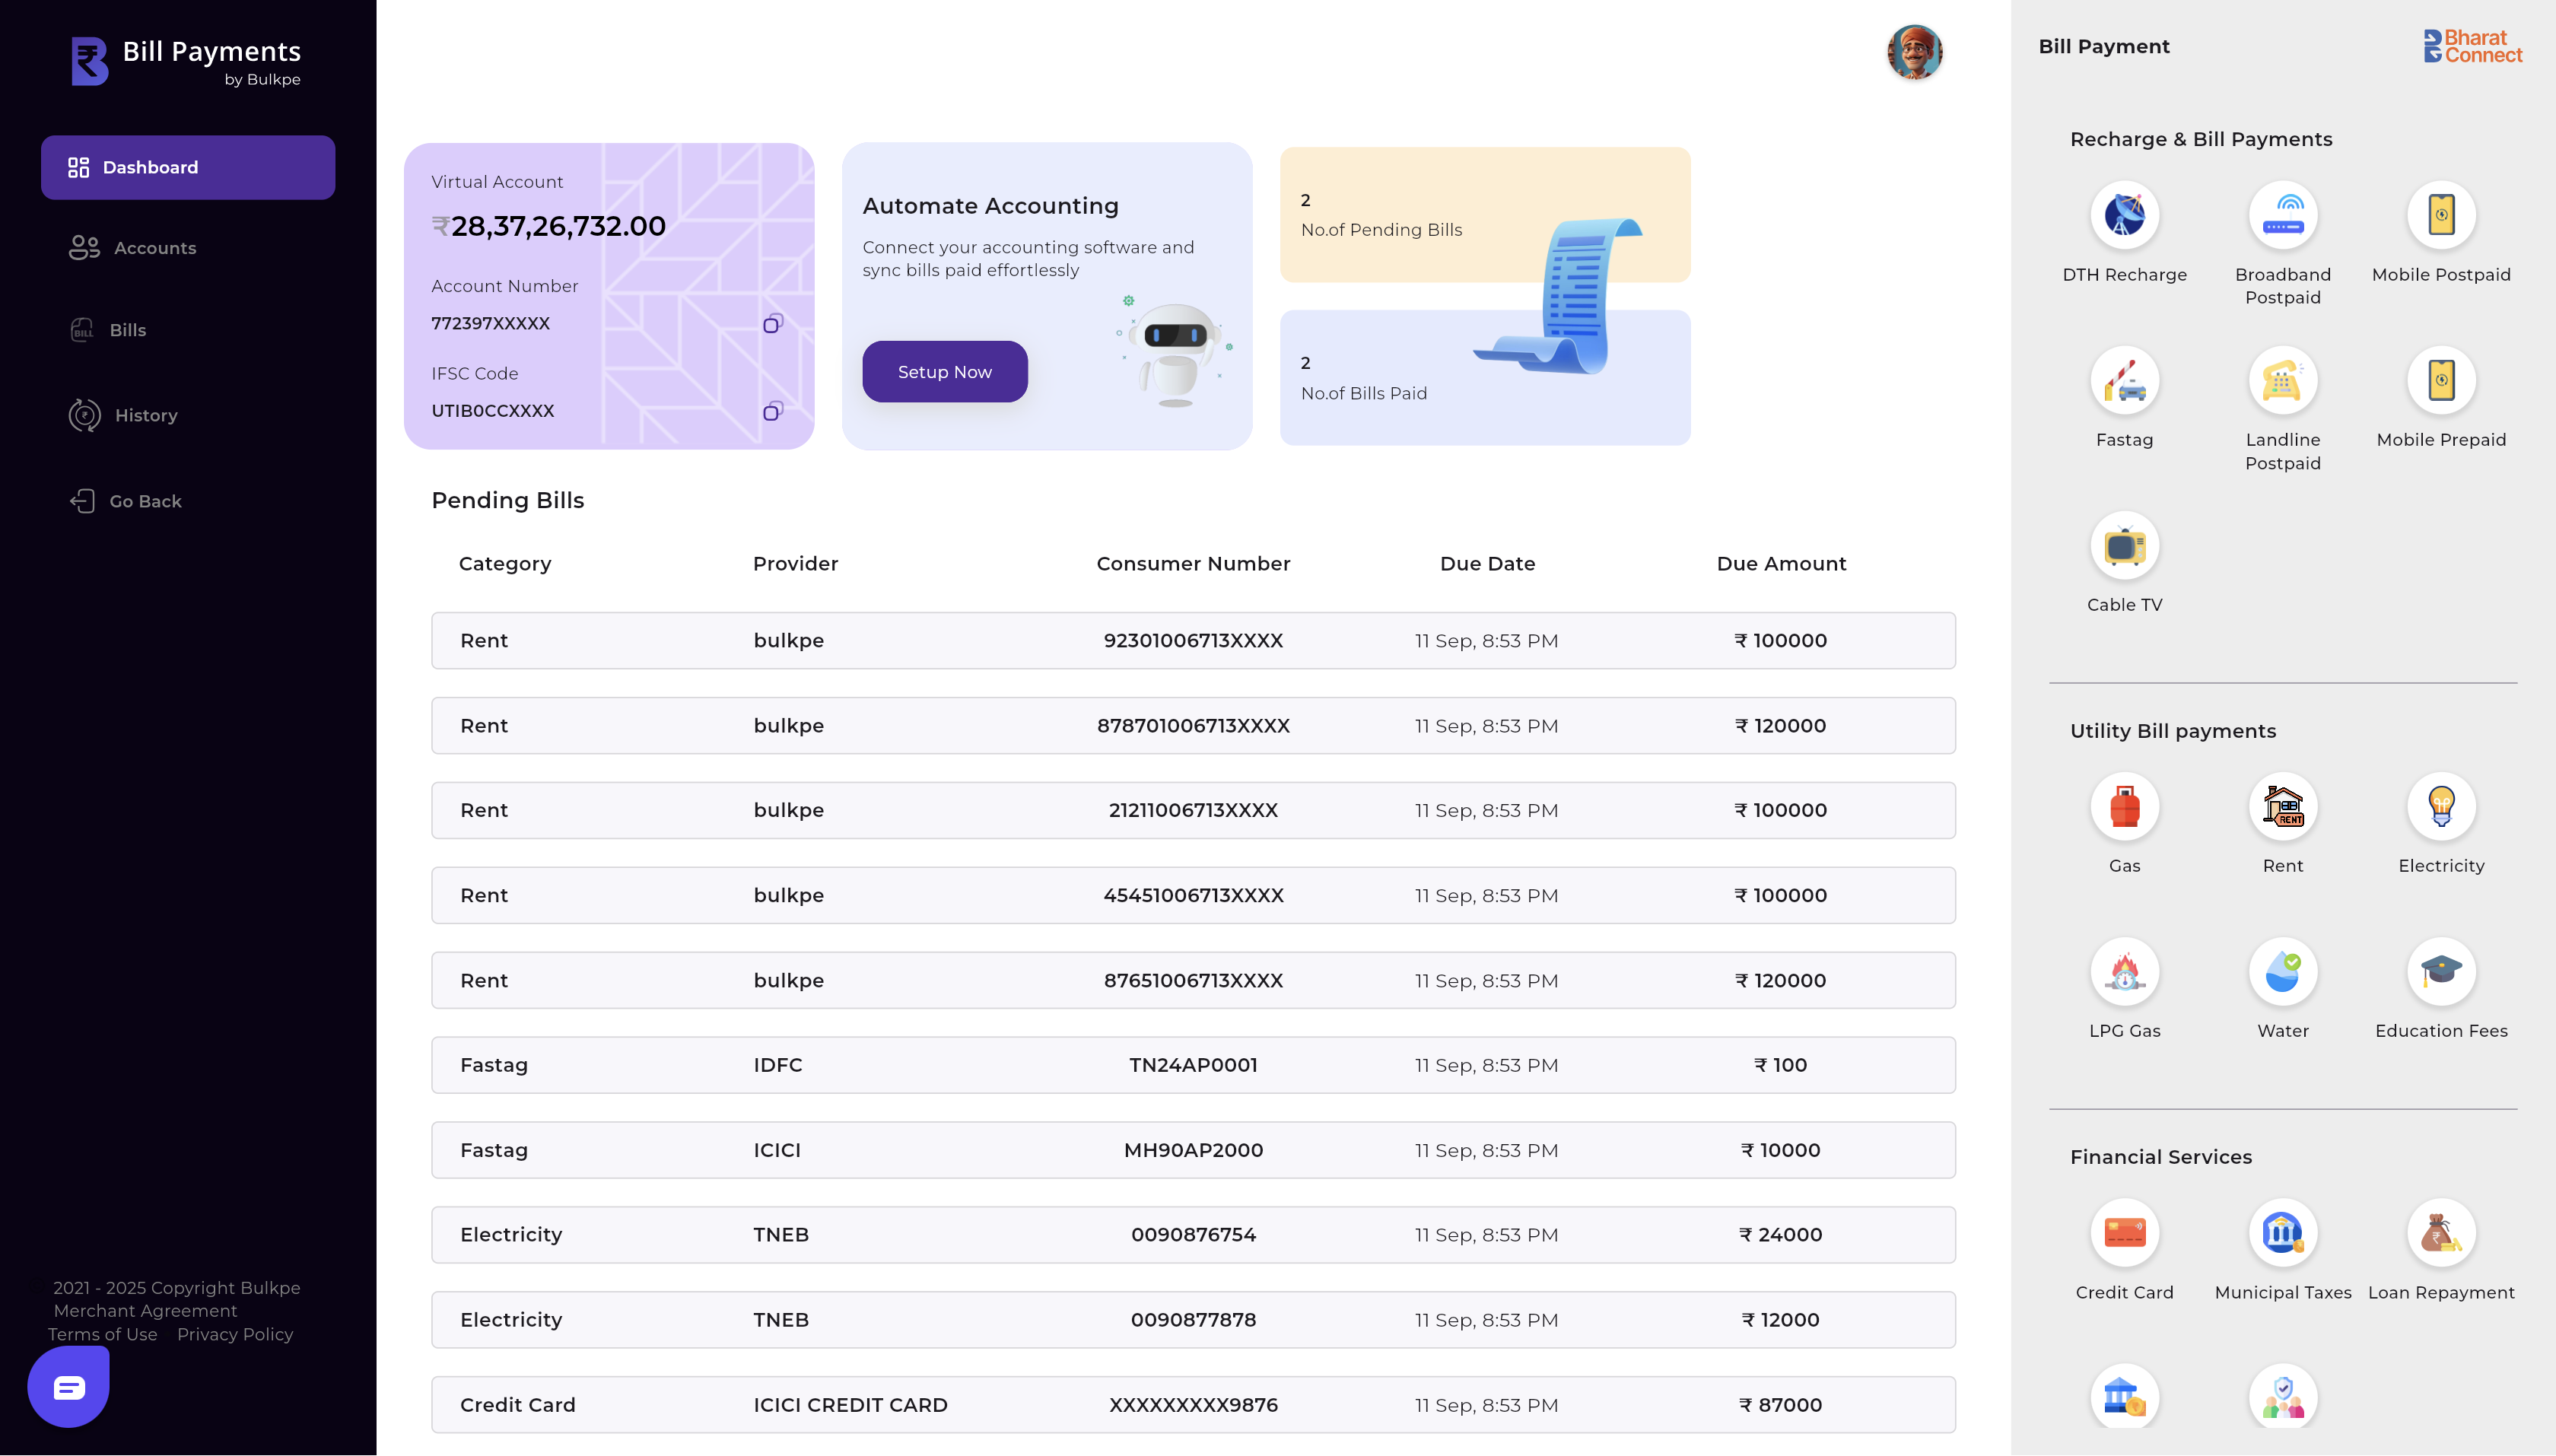Open History in the sidebar
The image size is (2556, 1456).
pos(123,415)
